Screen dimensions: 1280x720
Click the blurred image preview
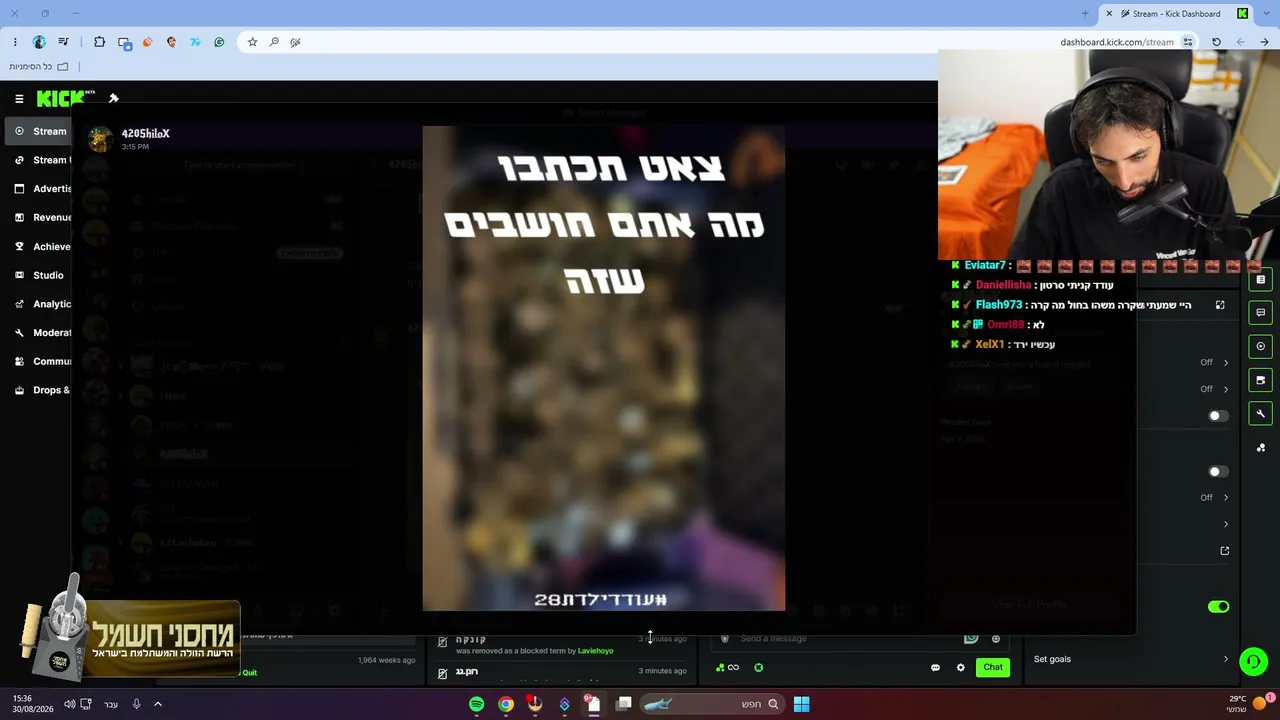(603, 367)
